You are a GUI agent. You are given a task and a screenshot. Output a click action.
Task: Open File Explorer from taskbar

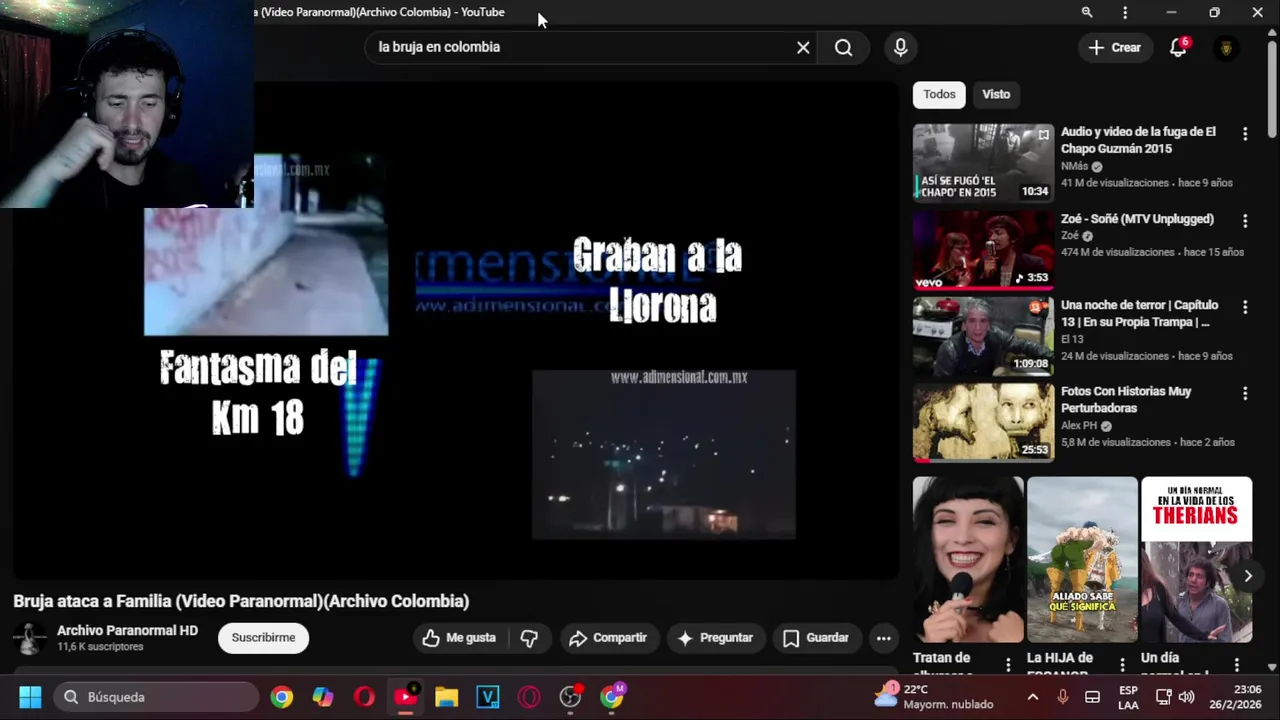(x=446, y=697)
